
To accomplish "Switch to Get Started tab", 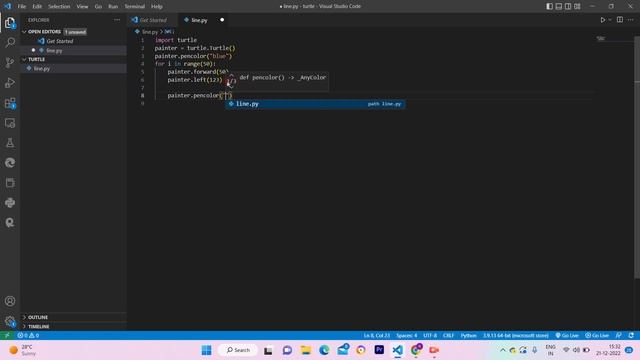I will coord(153,20).
